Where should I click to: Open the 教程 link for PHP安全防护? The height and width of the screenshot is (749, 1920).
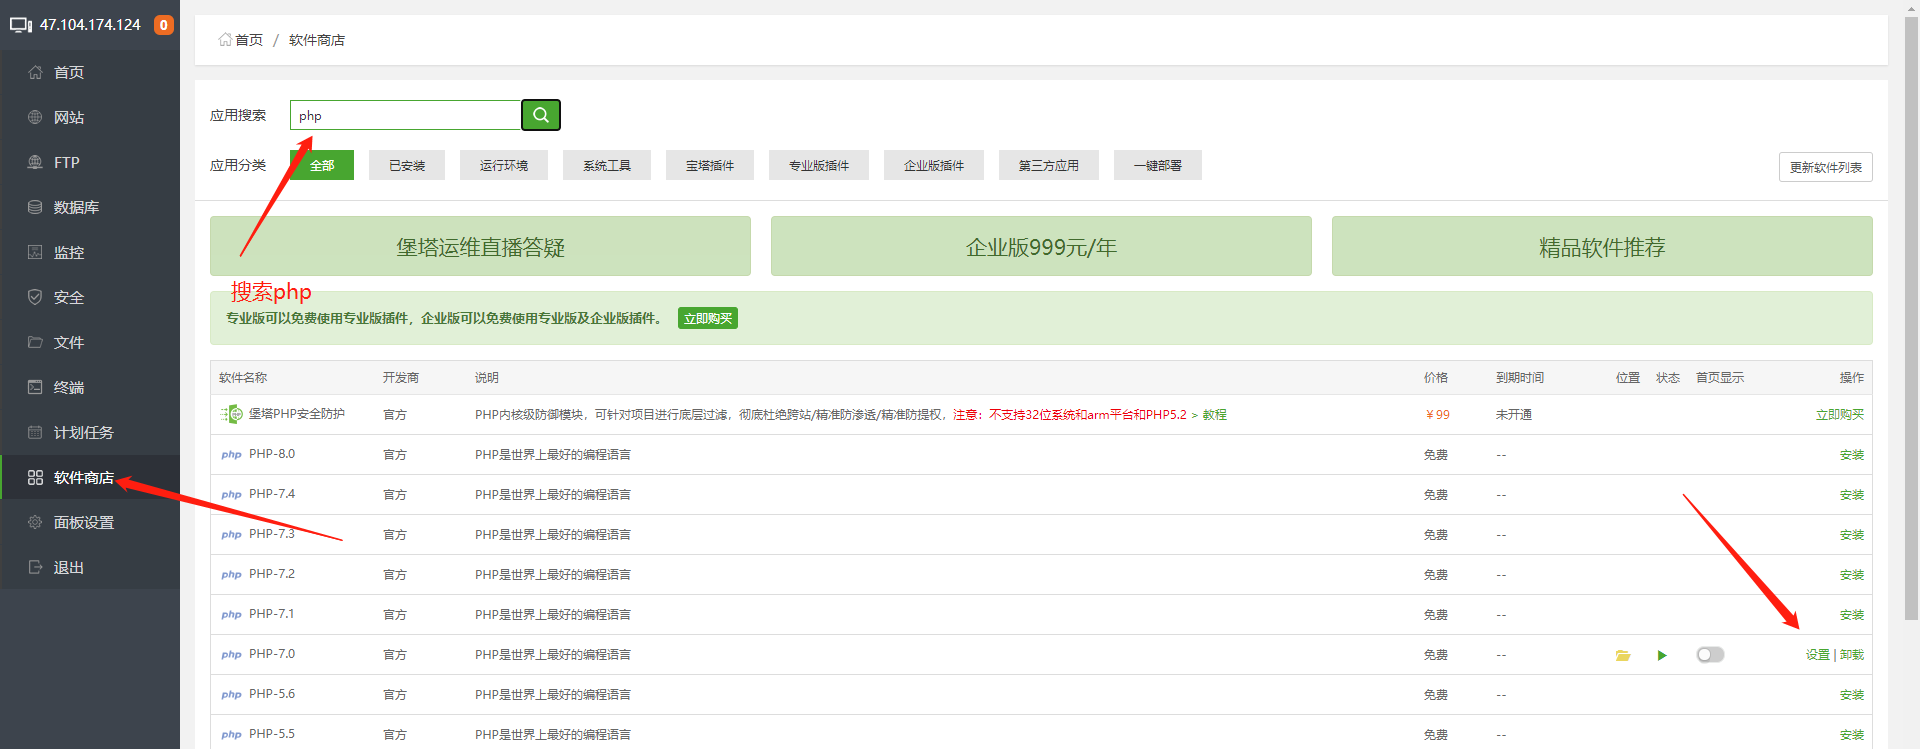(x=1214, y=415)
